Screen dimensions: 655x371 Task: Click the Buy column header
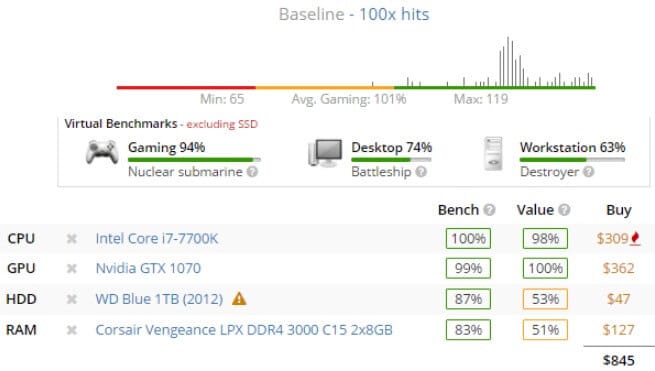click(x=619, y=210)
